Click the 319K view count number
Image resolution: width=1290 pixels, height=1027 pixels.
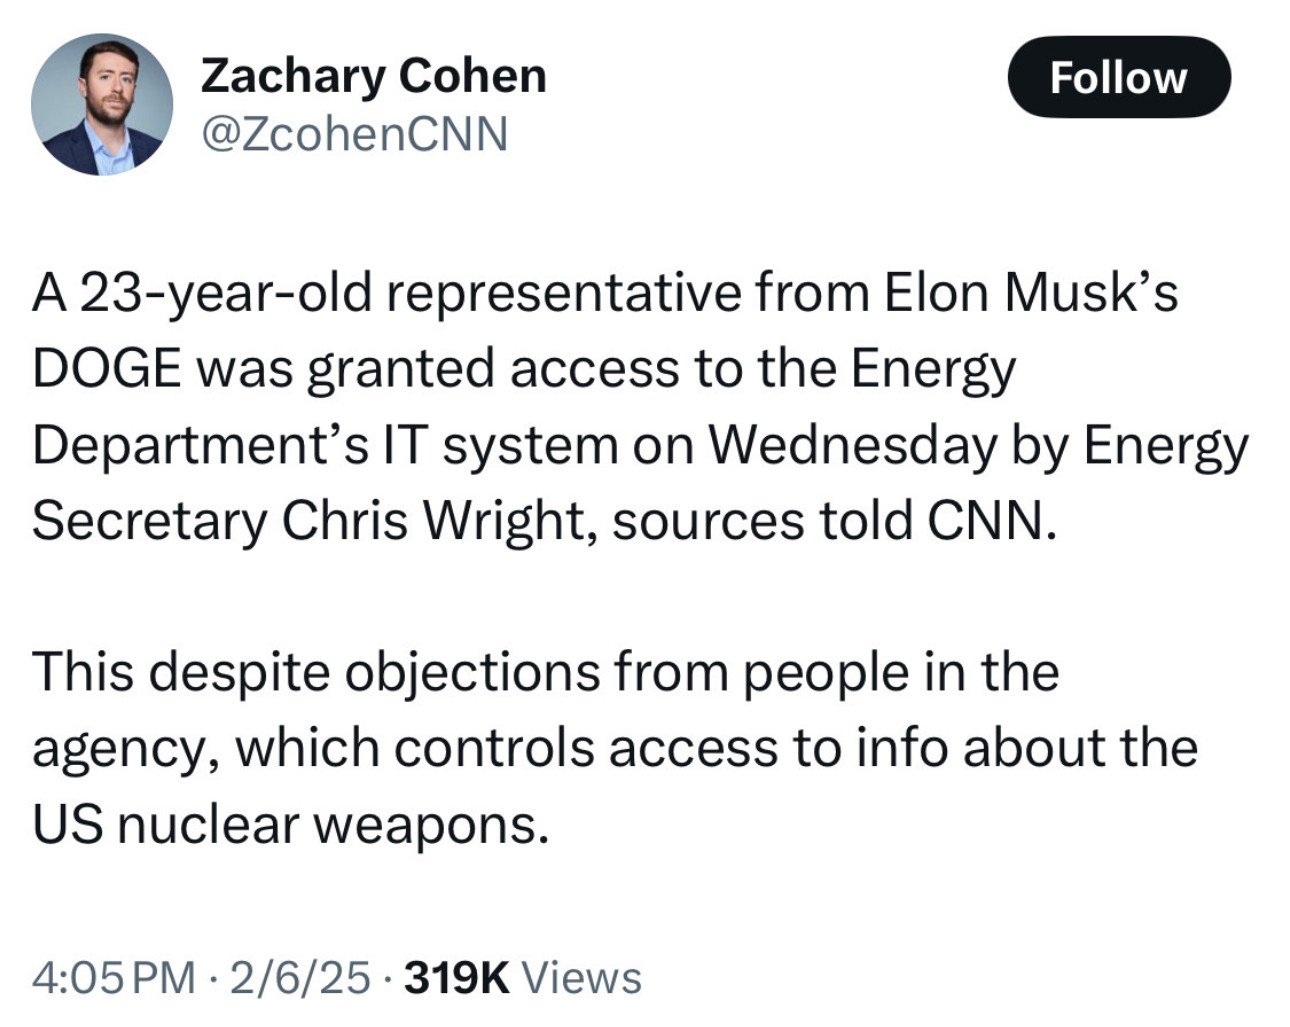(456, 977)
